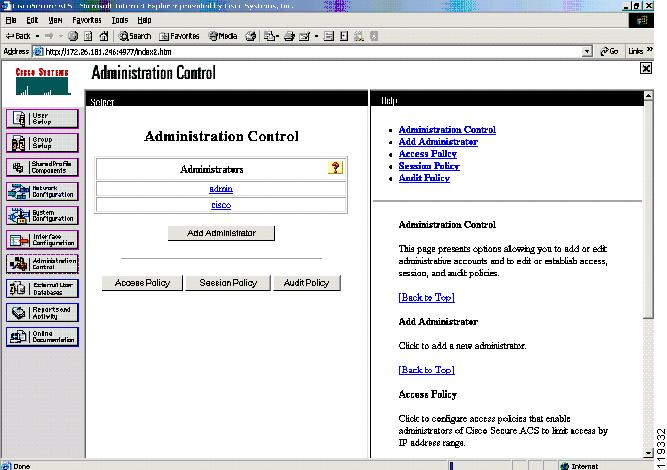Open the Media toolbar button
The width and height of the screenshot is (667, 470).
tap(223, 36)
